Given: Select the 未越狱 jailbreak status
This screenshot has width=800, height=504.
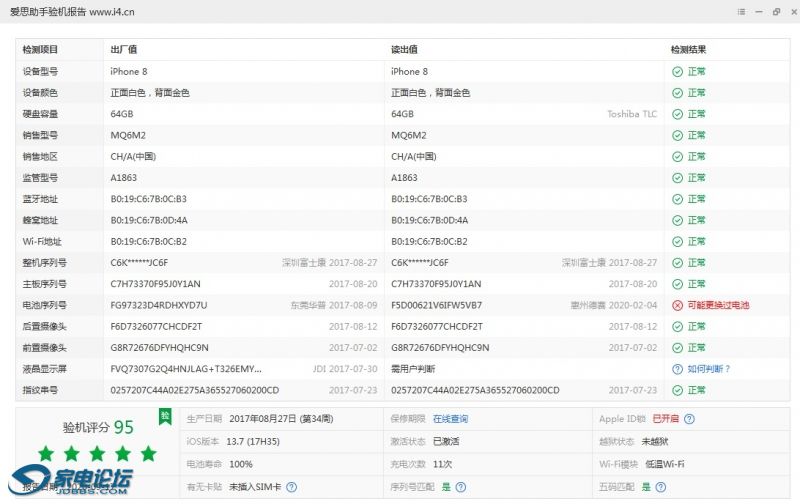Looking at the screenshot, I should point(655,441).
